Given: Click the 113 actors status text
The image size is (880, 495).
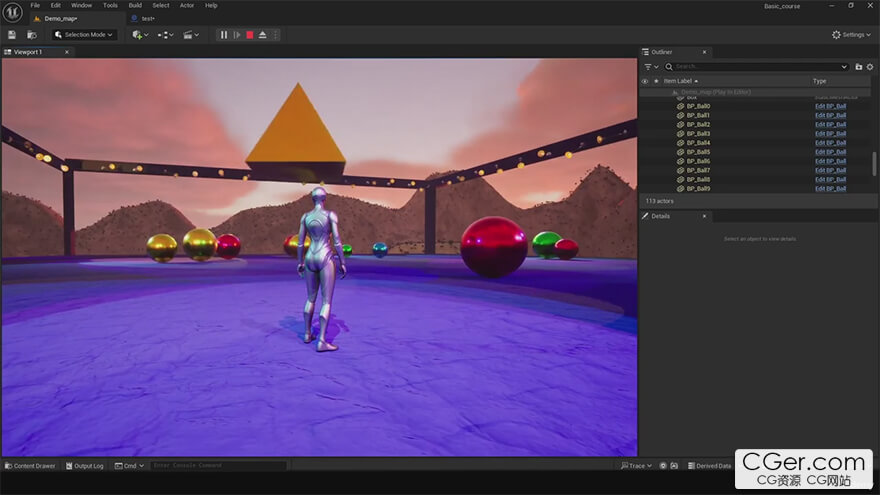Looking at the screenshot, I should [659, 201].
